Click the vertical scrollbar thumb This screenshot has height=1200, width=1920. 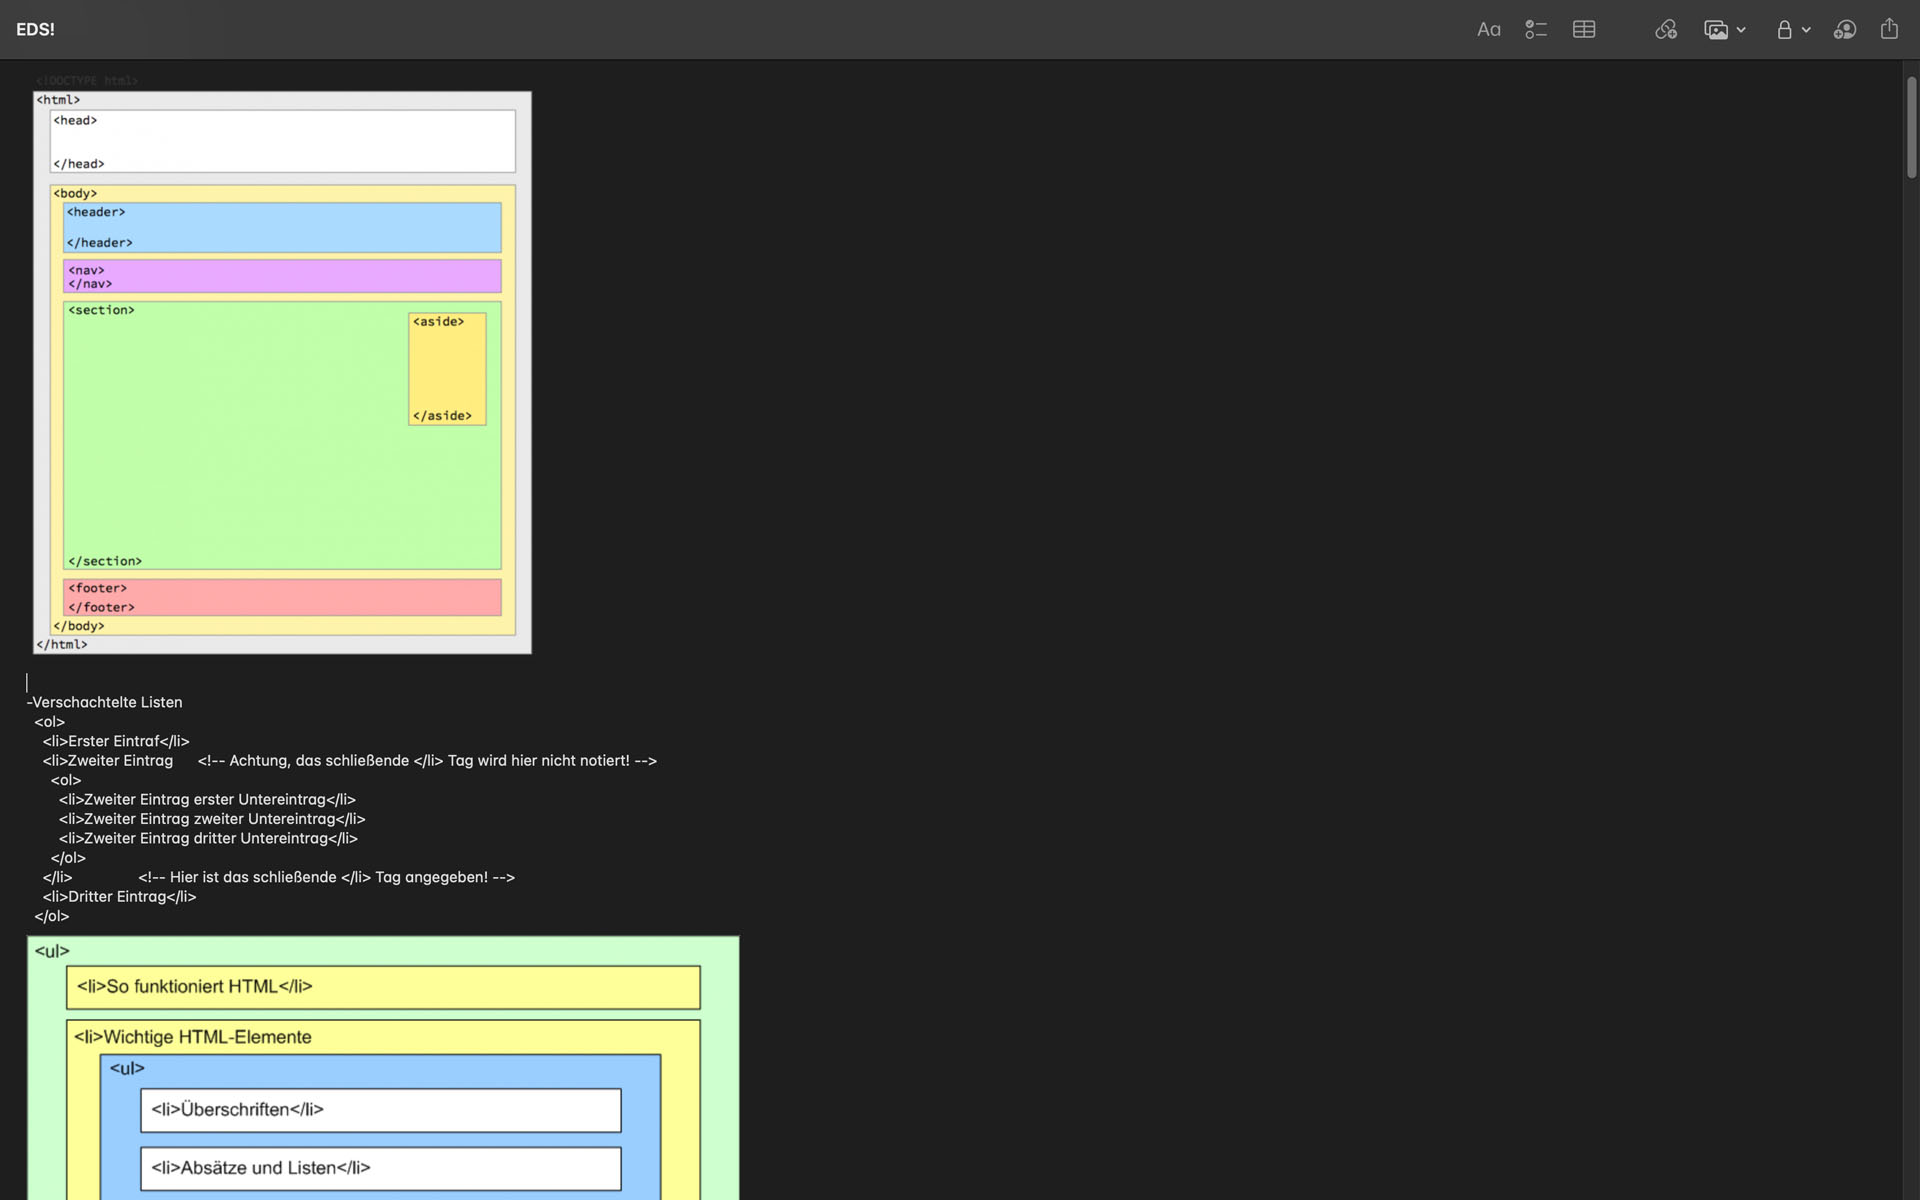tap(1911, 128)
